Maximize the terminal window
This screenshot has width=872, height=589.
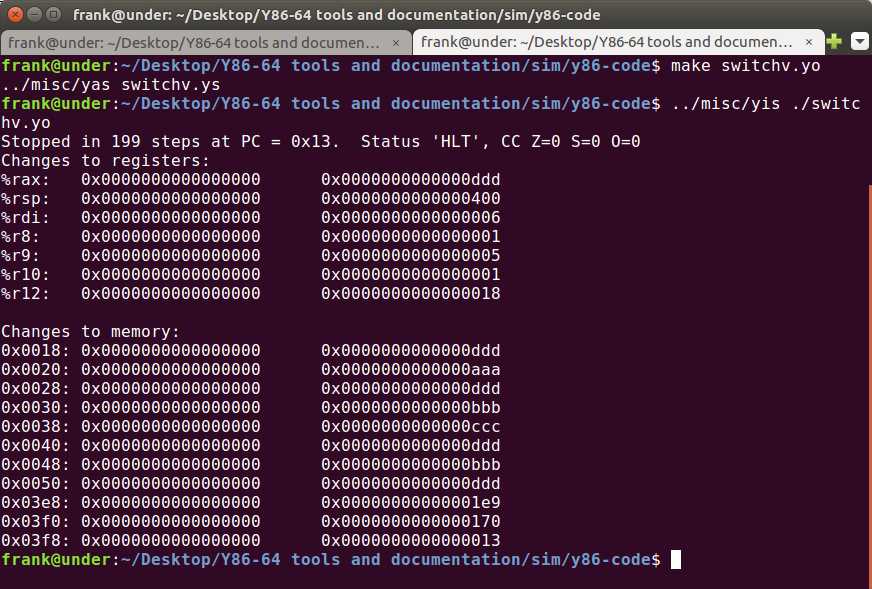coord(53,14)
